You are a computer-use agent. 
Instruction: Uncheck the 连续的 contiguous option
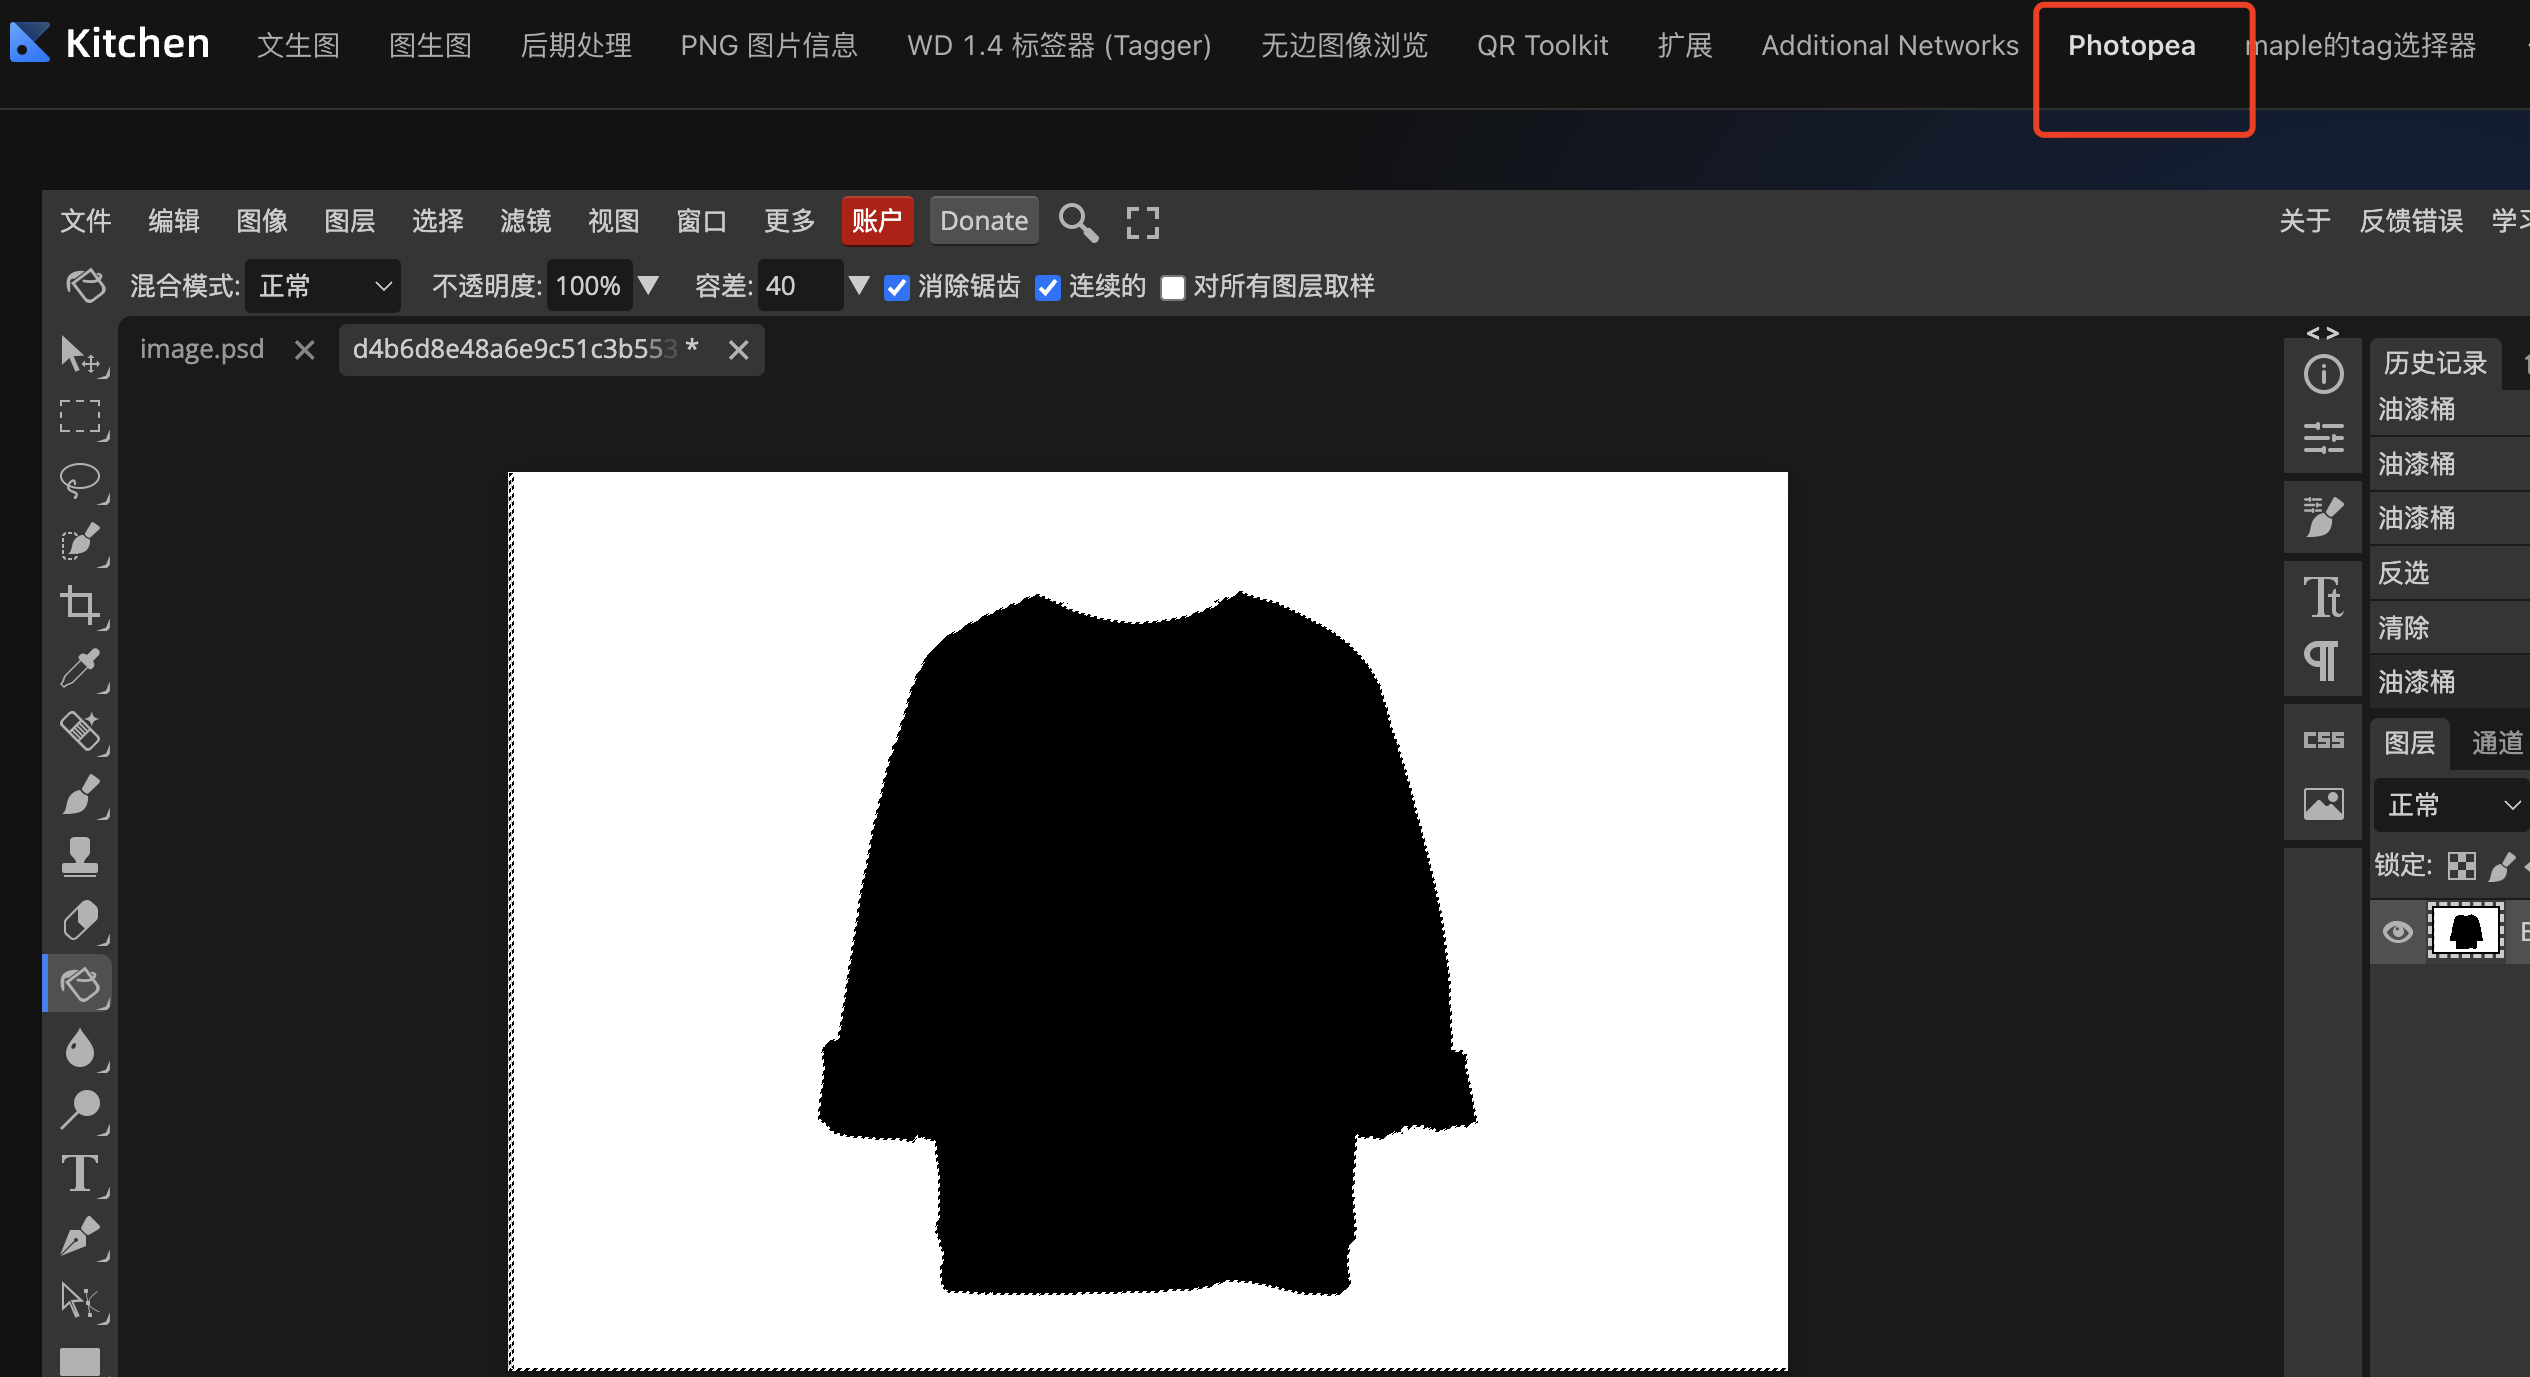tap(1047, 288)
